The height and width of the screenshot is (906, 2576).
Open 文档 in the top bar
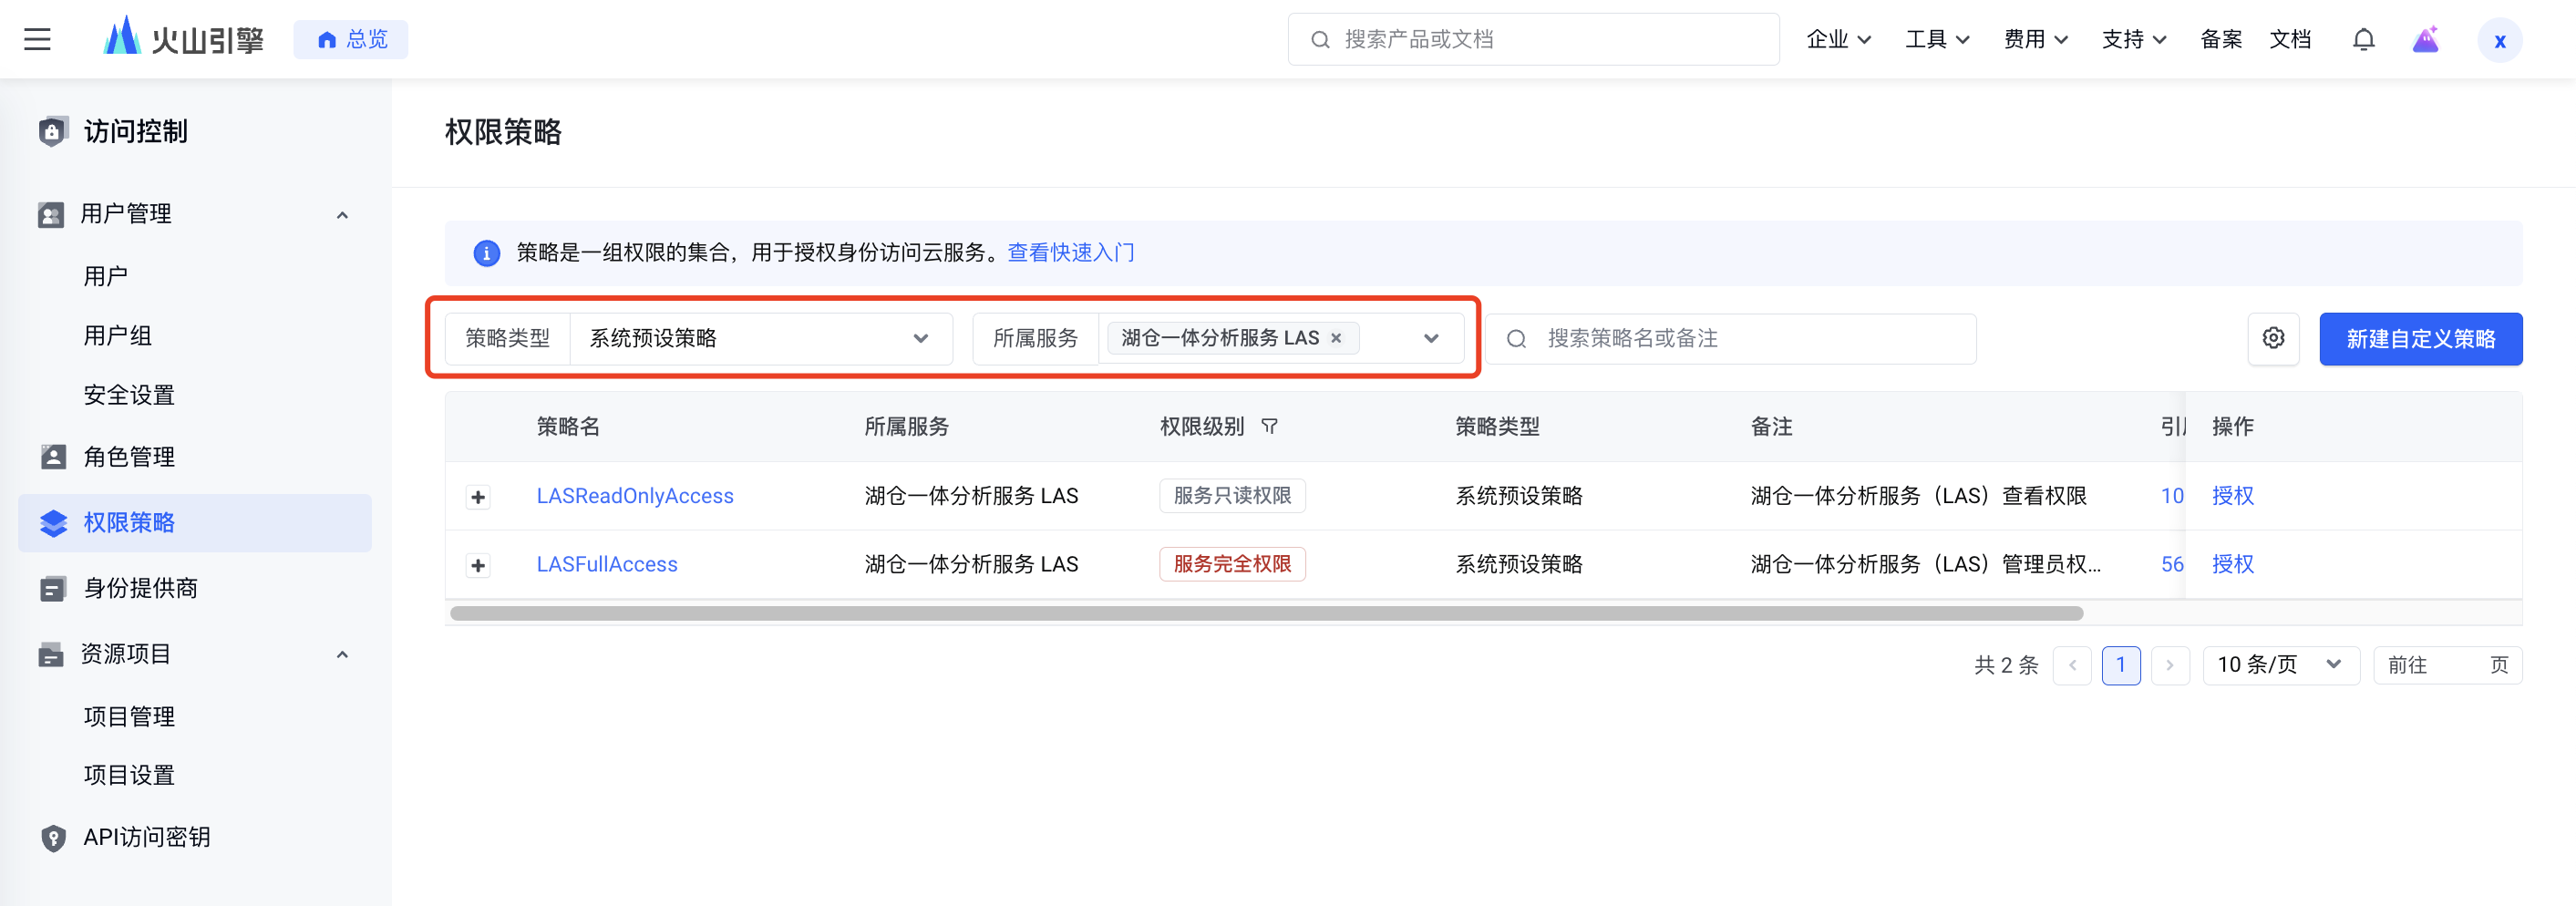point(2290,39)
